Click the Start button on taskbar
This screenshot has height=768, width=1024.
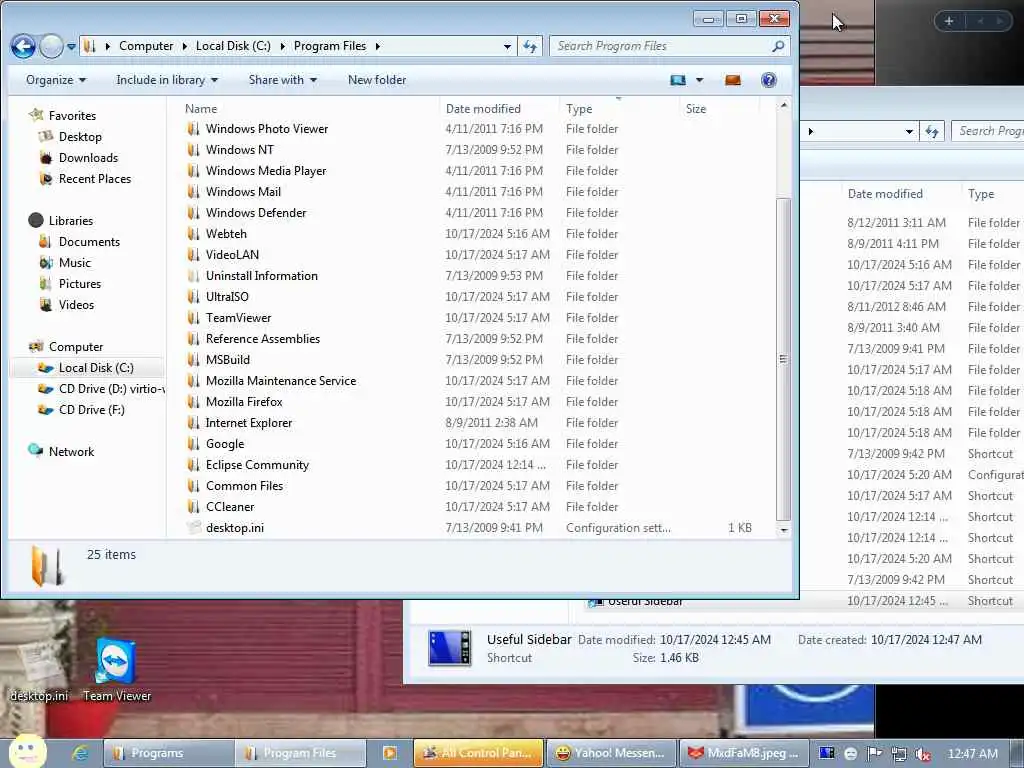coord(27,752)
